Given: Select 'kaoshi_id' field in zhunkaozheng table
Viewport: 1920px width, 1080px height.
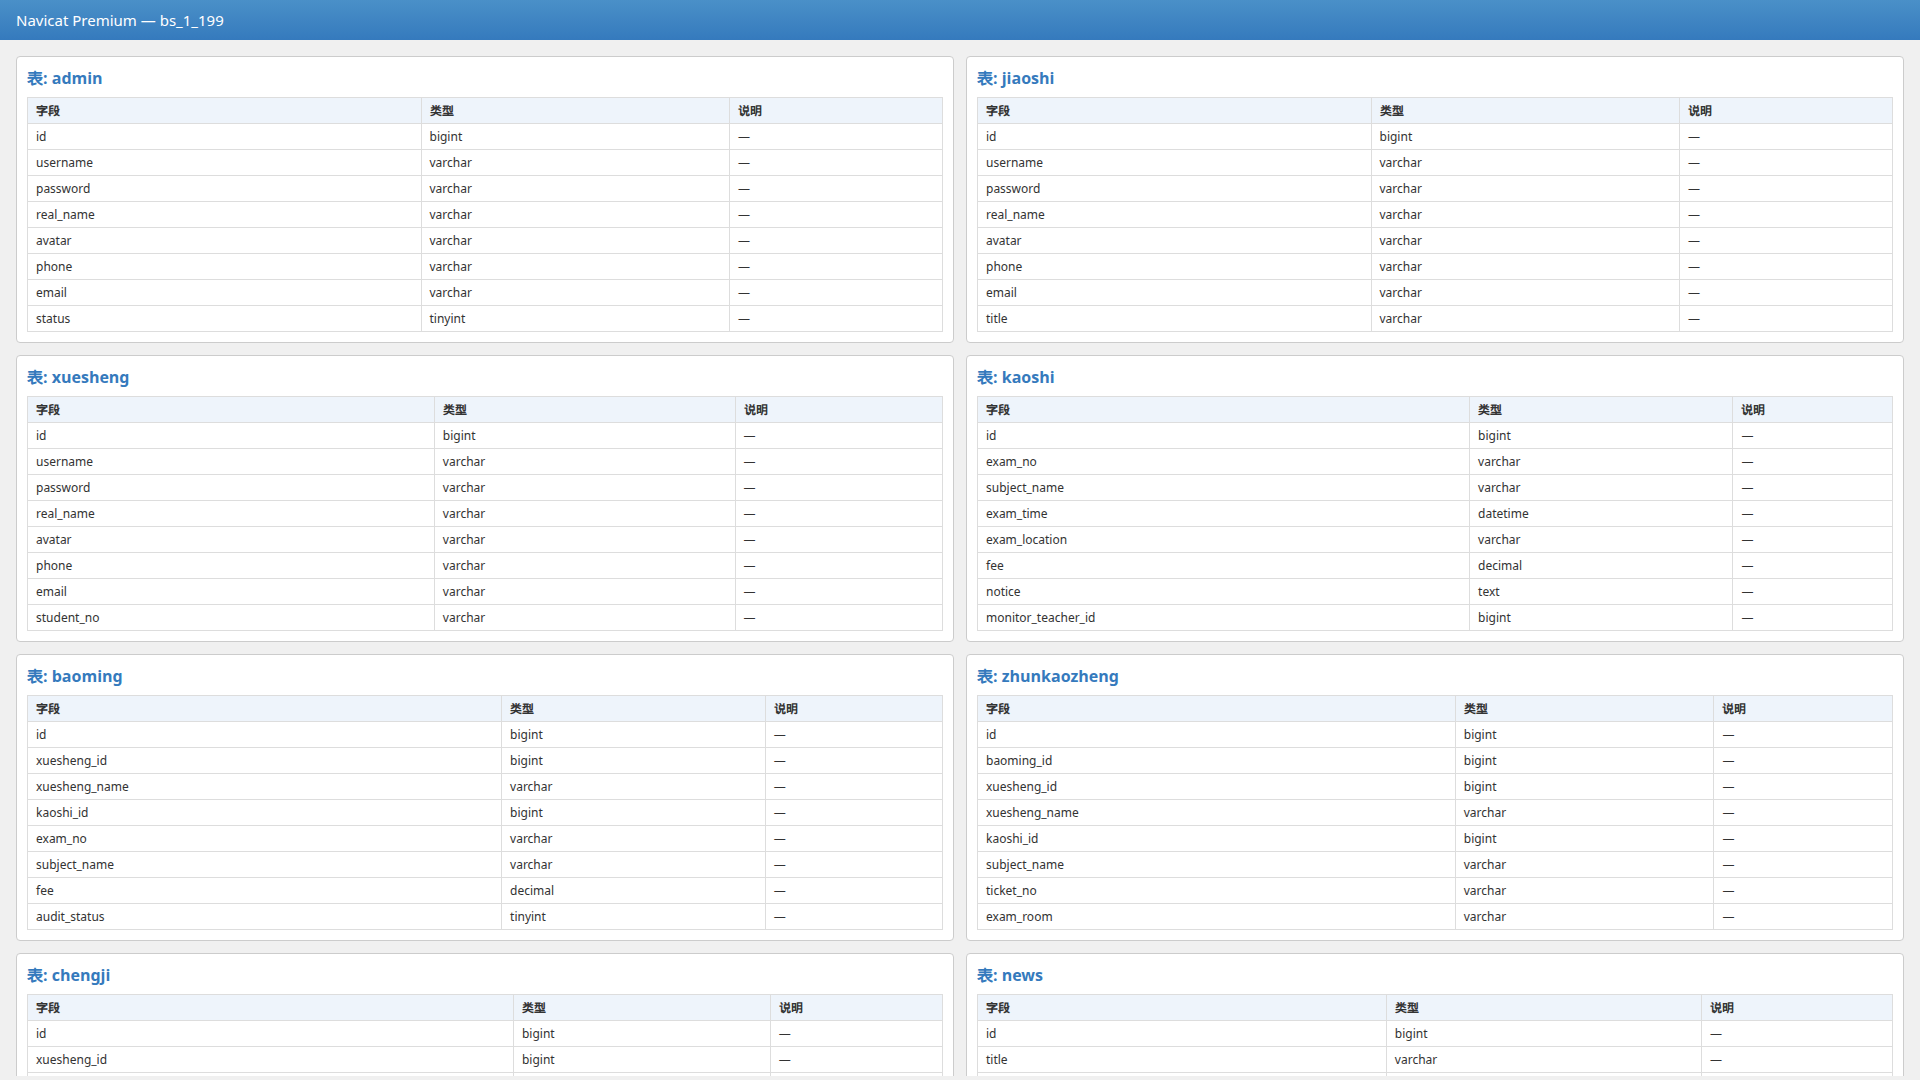Looking at the screenshot, I should pos(1012,839).
